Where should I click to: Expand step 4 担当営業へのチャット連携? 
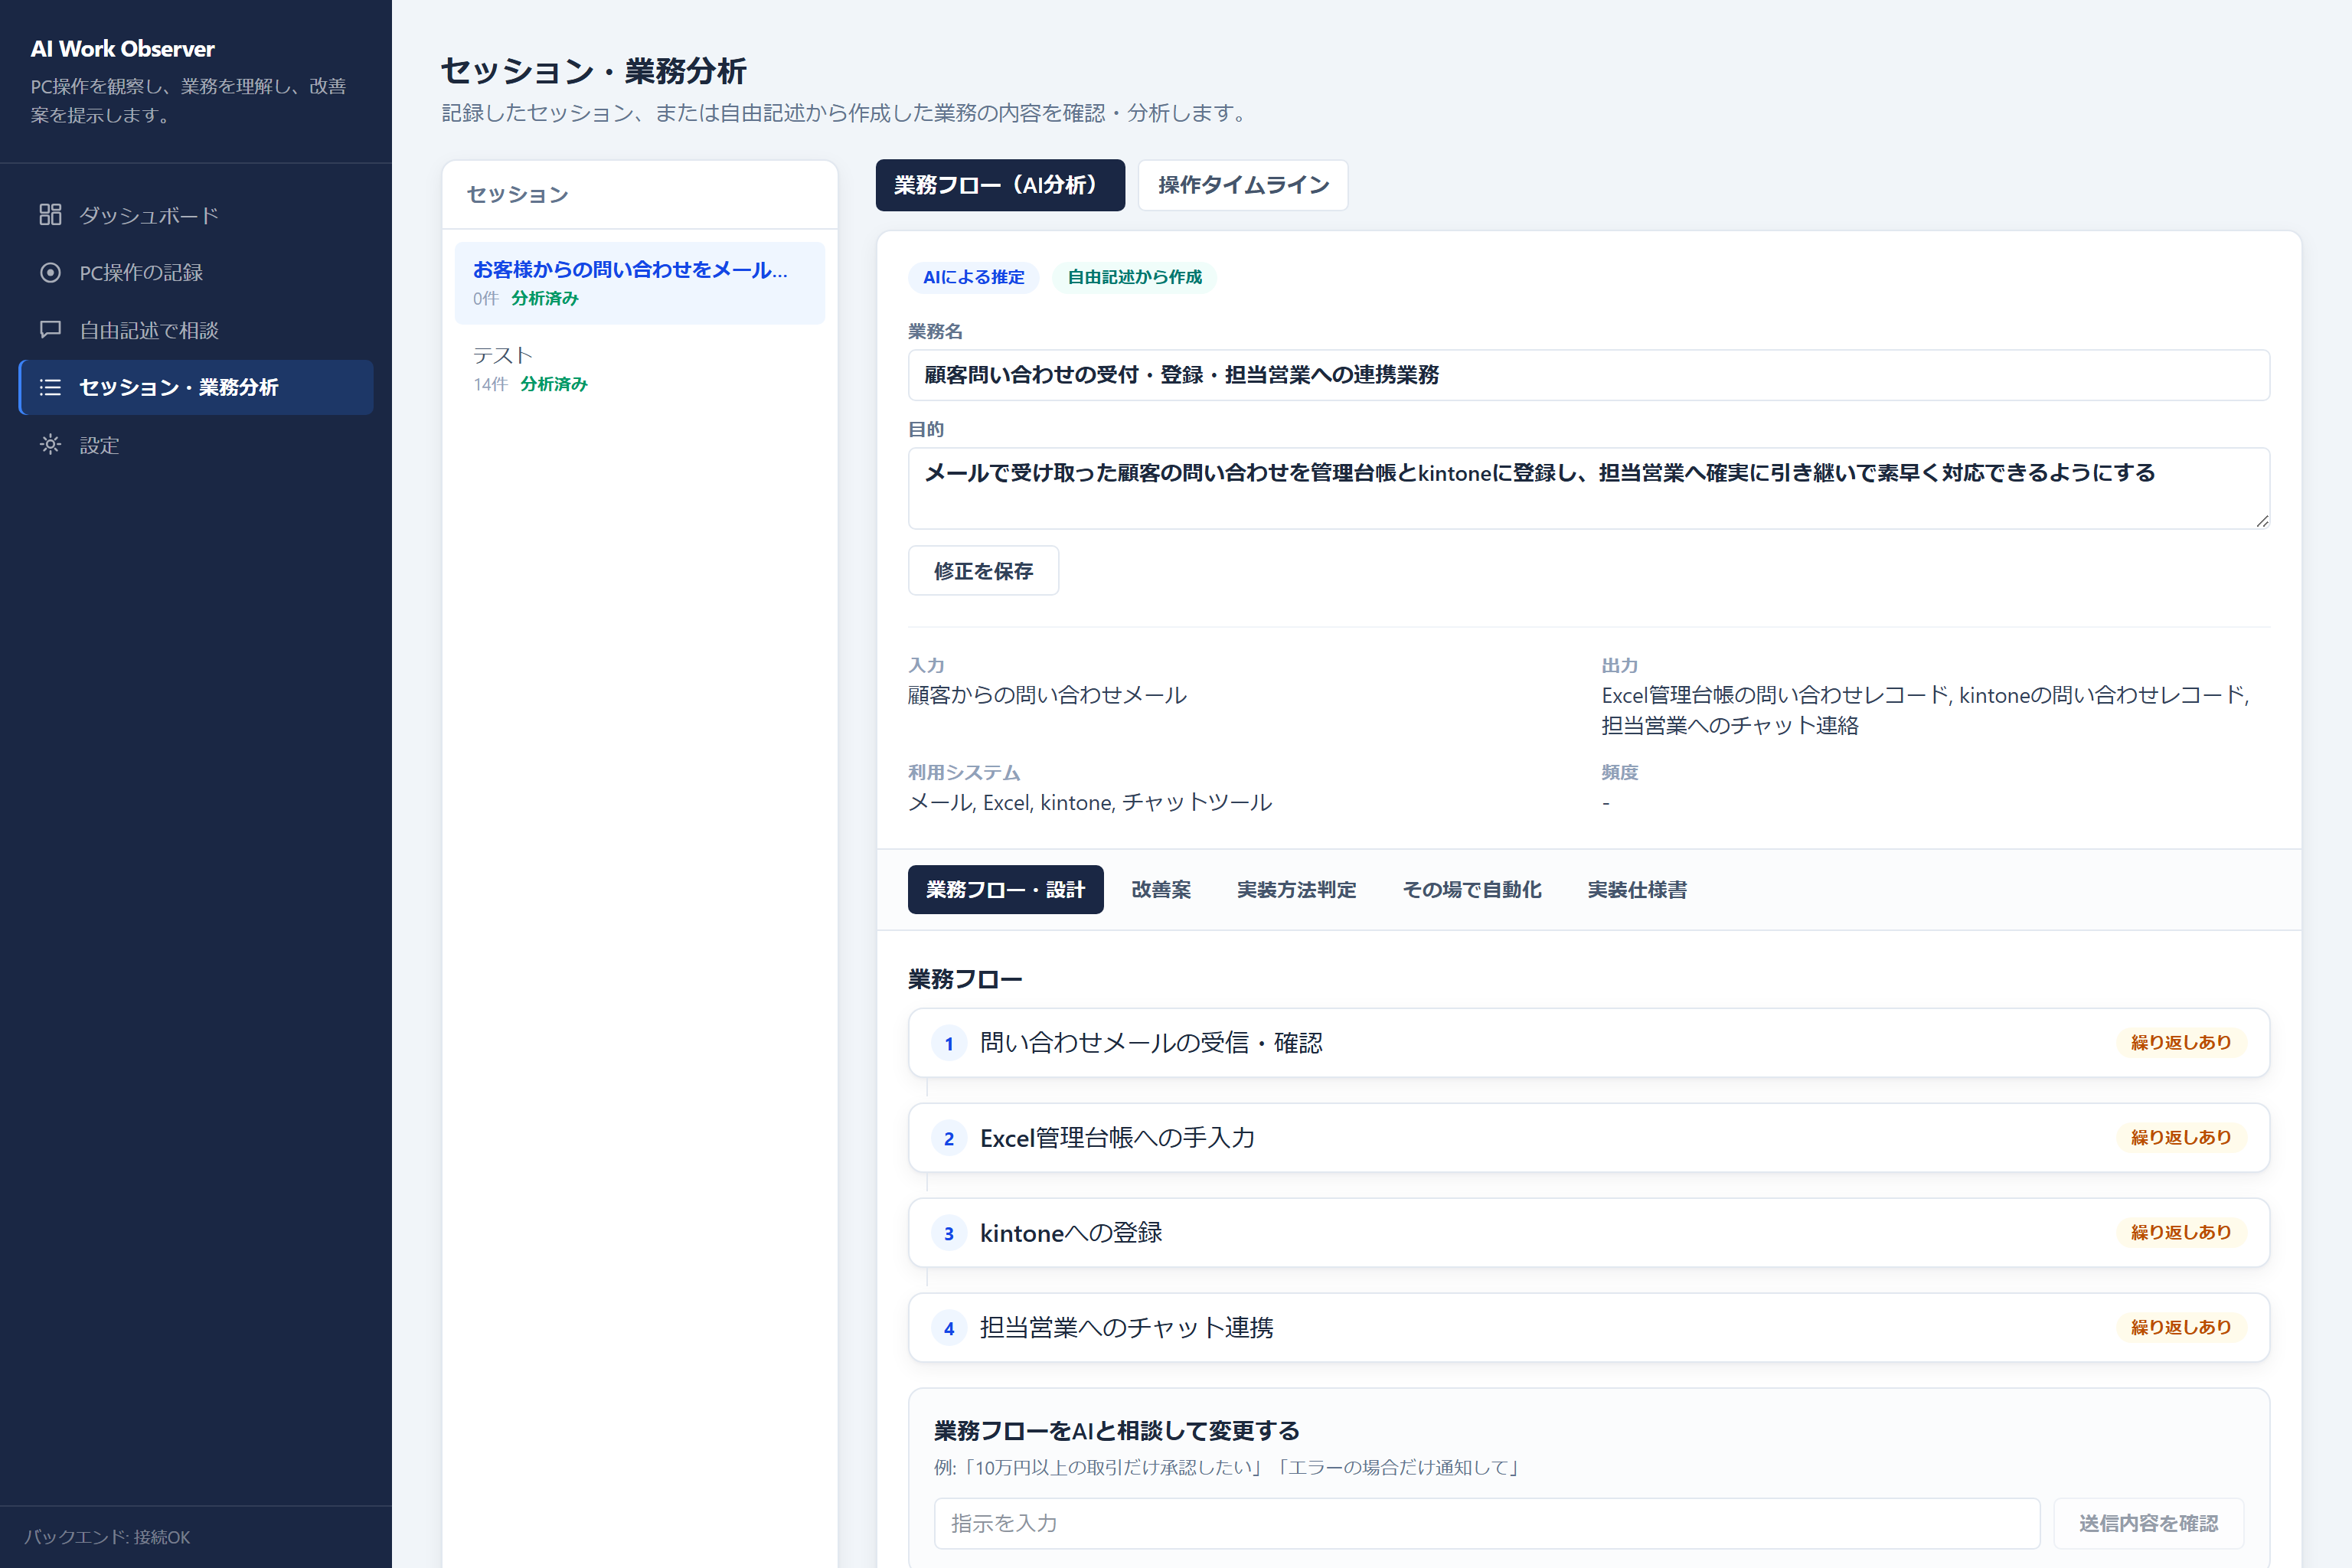tap(1588, 1328)
